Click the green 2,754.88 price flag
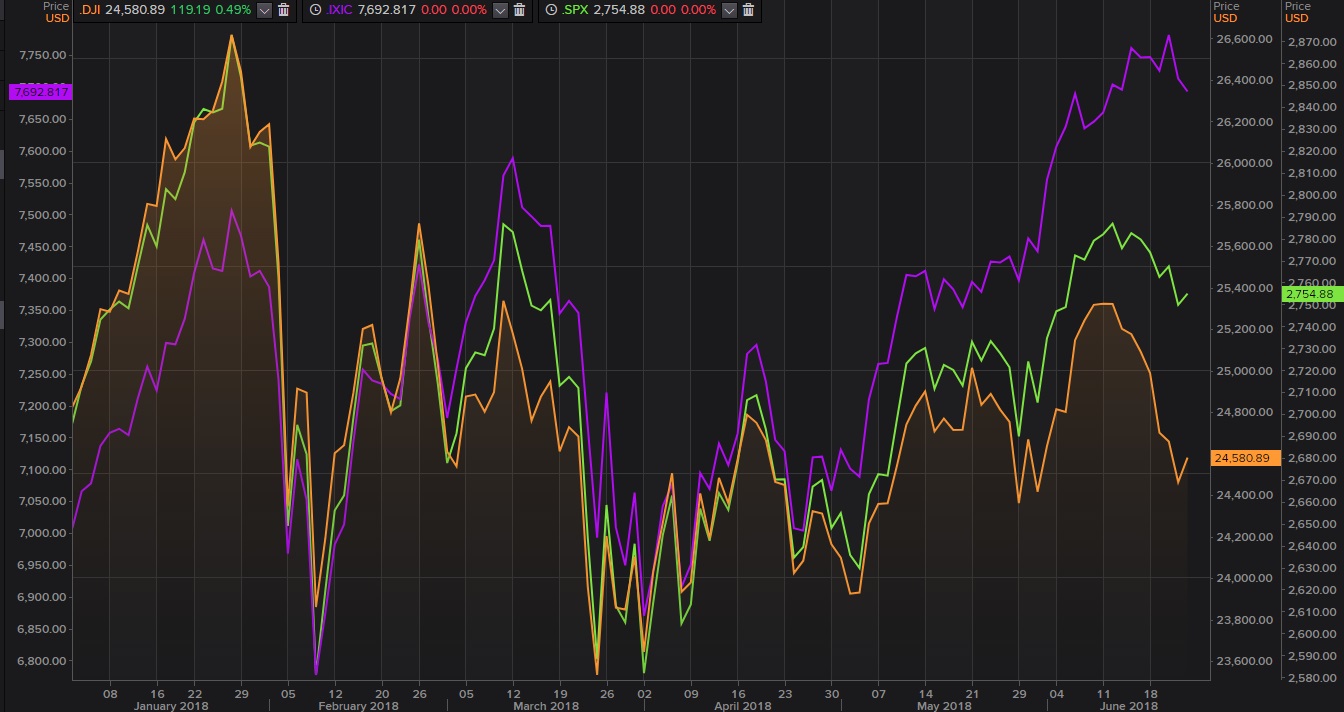 click(1308, 294)
